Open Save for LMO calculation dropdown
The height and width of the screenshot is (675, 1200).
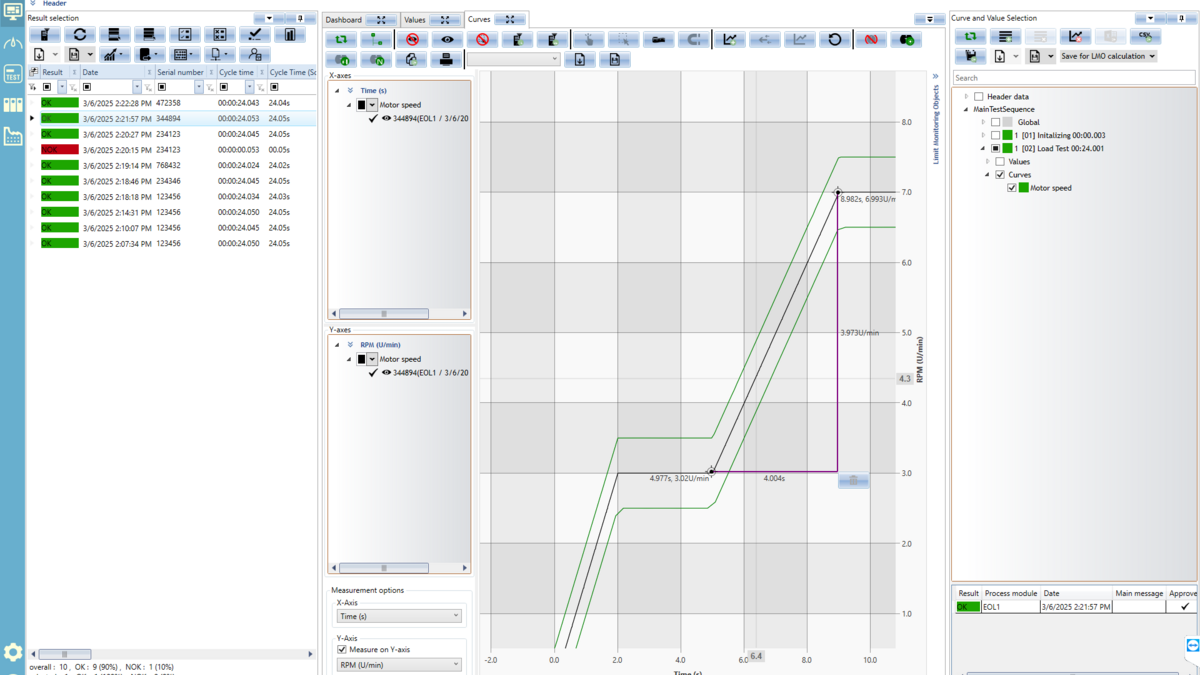point(1108,56)
